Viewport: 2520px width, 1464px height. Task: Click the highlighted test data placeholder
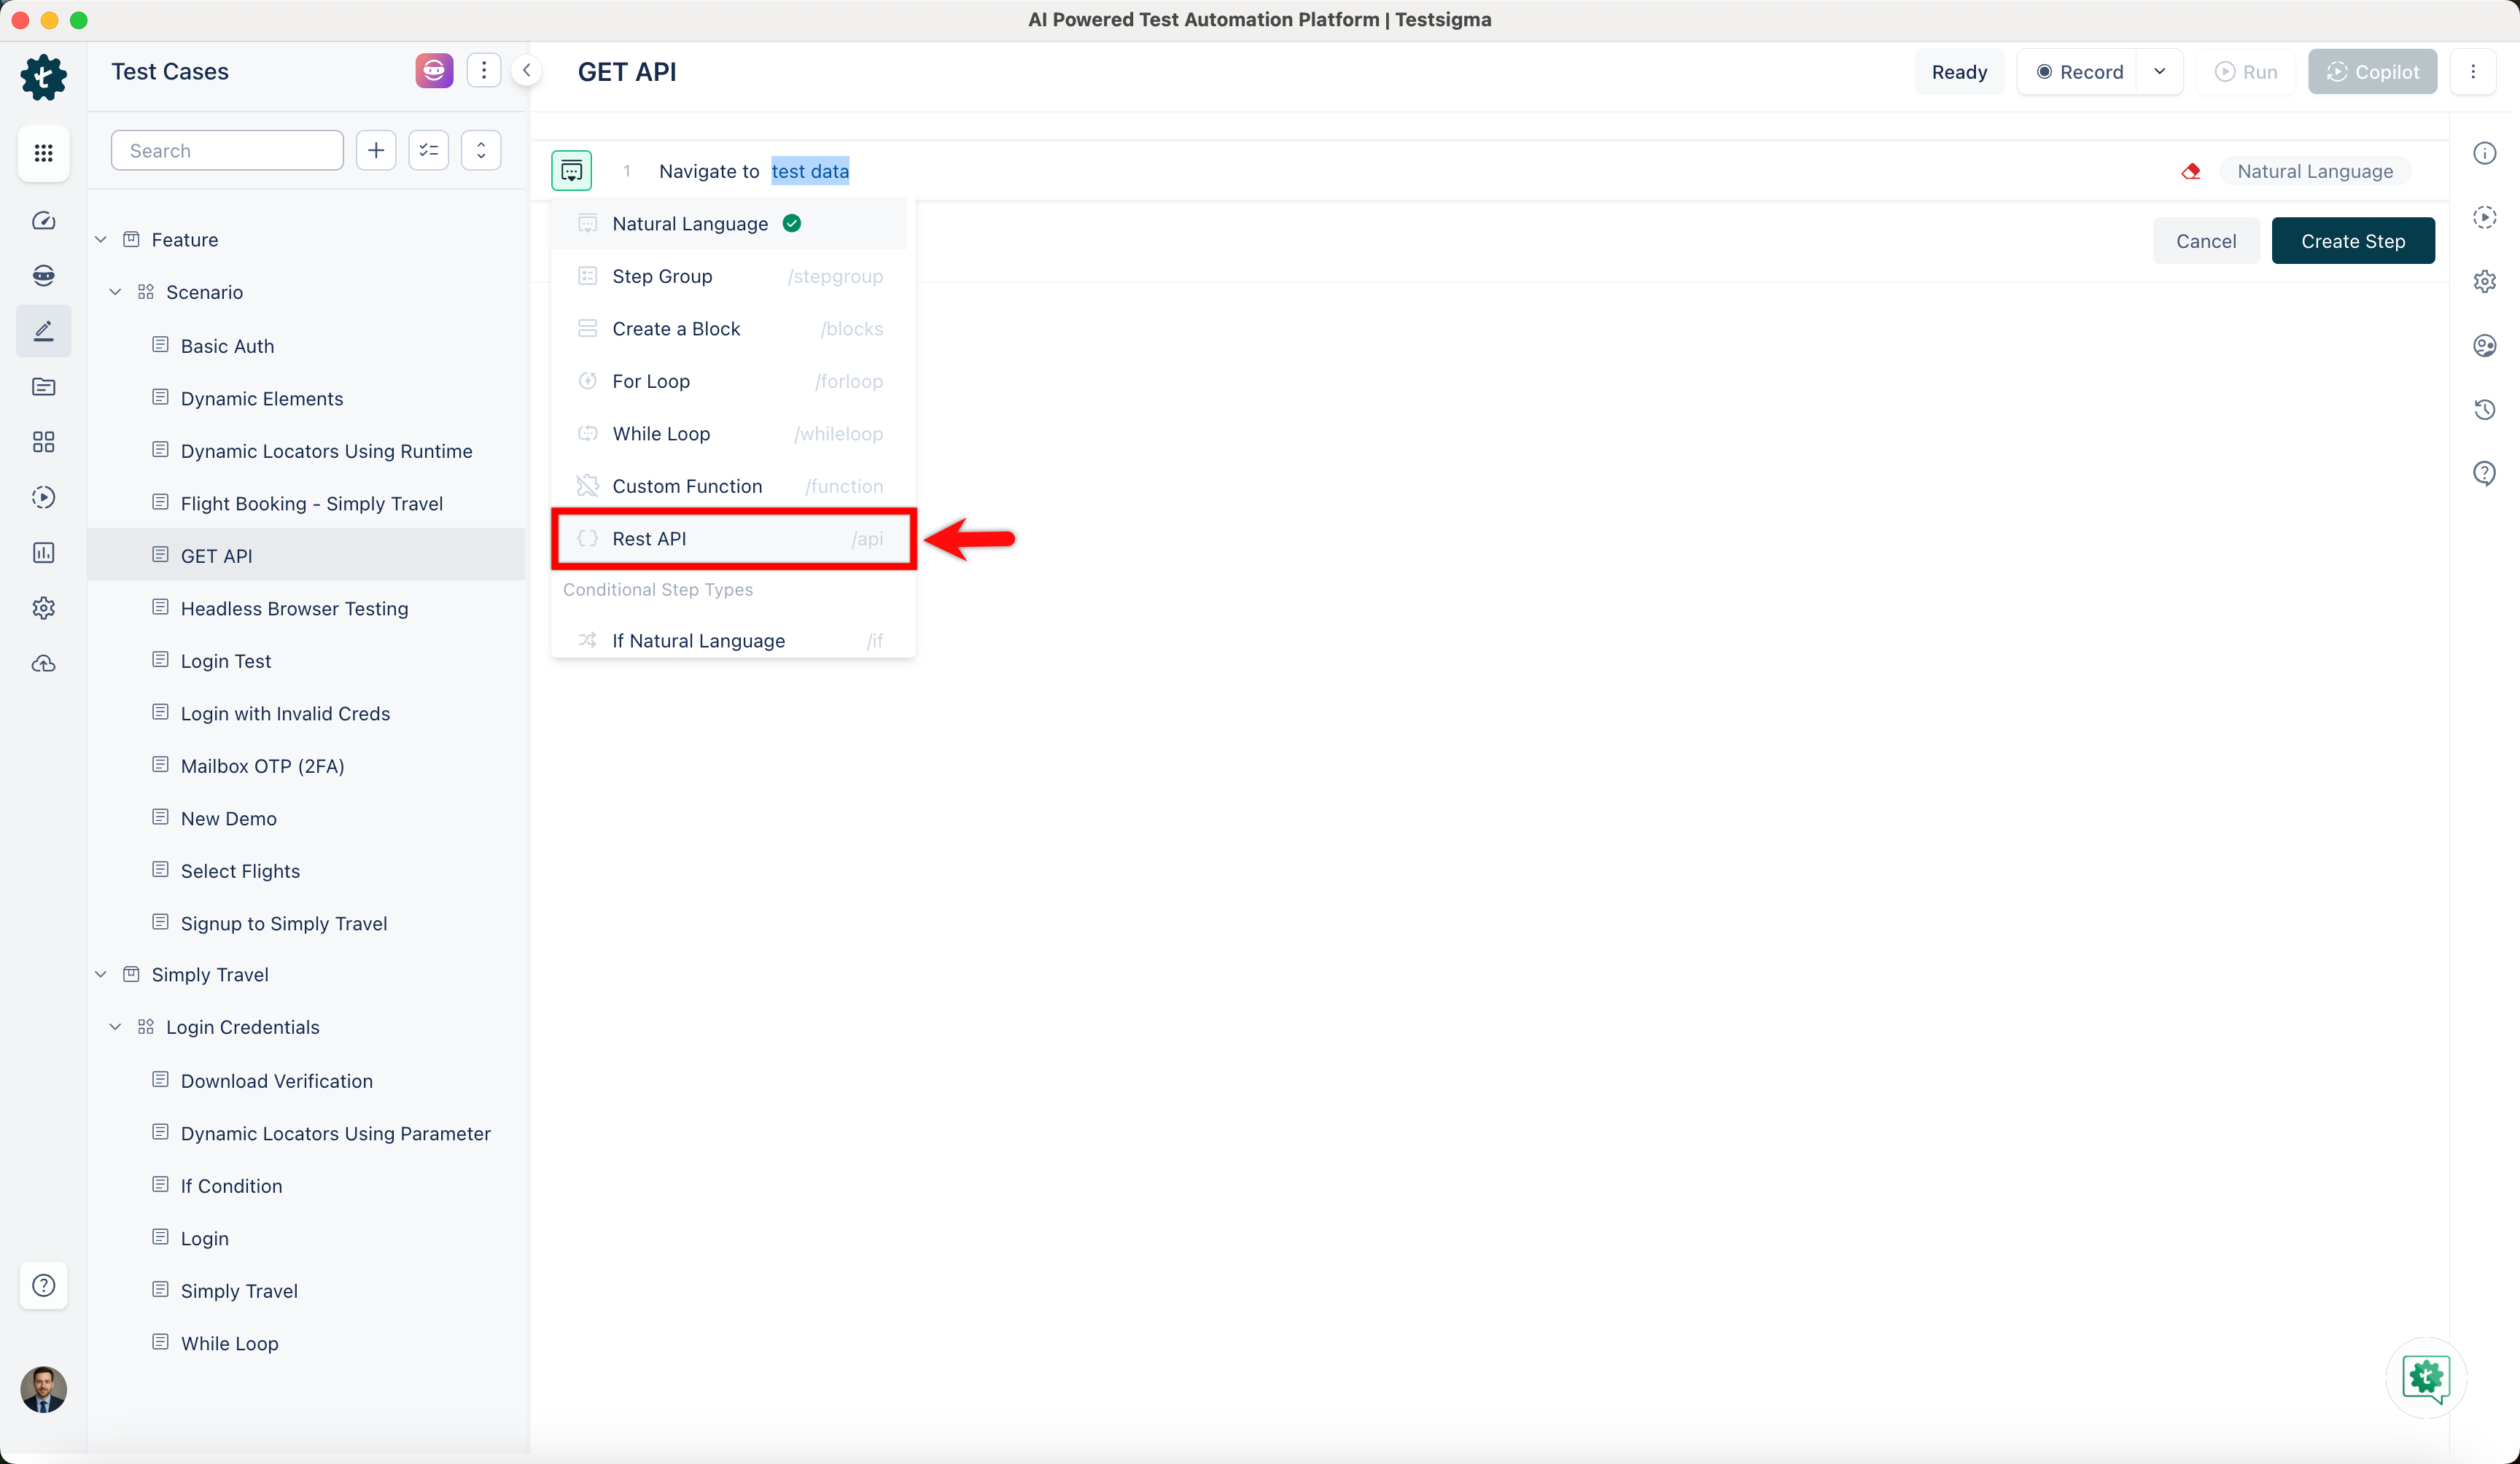pyautogui.click(x=810, y=171)
